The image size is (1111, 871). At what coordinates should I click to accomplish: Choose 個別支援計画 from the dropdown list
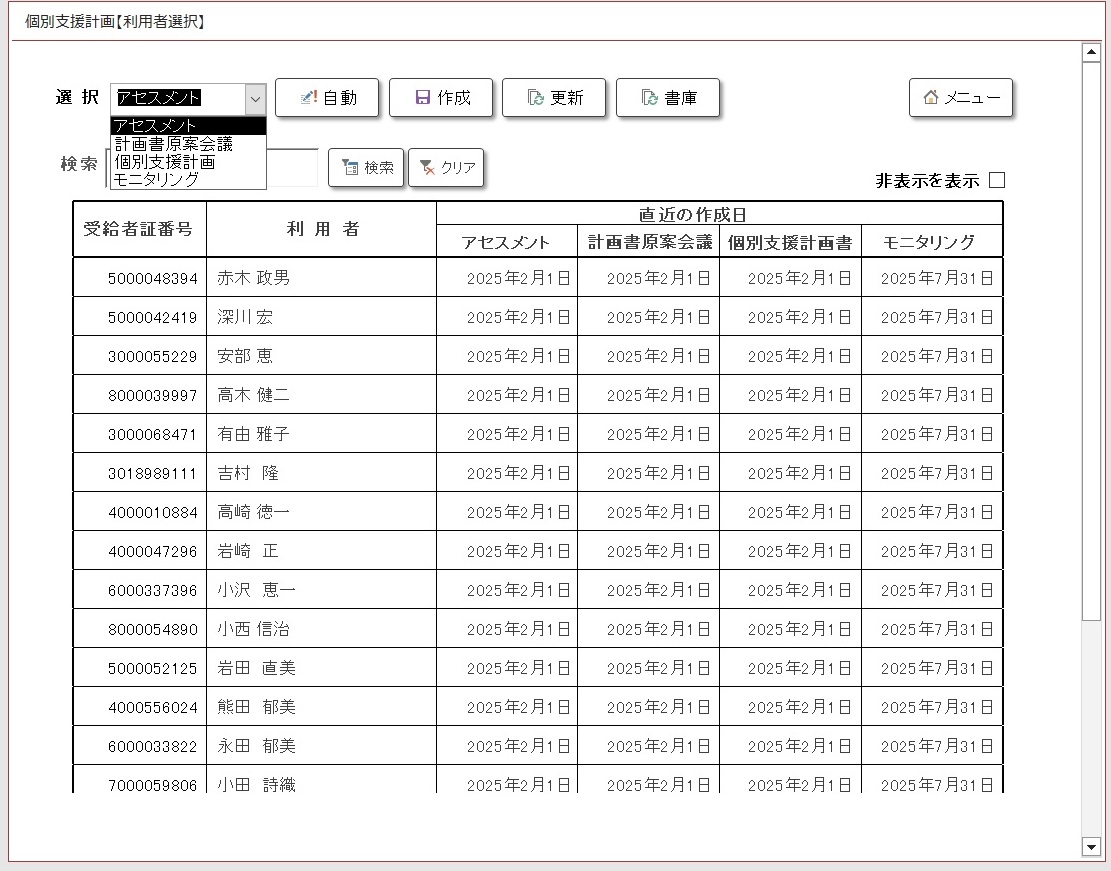point(188,162)
